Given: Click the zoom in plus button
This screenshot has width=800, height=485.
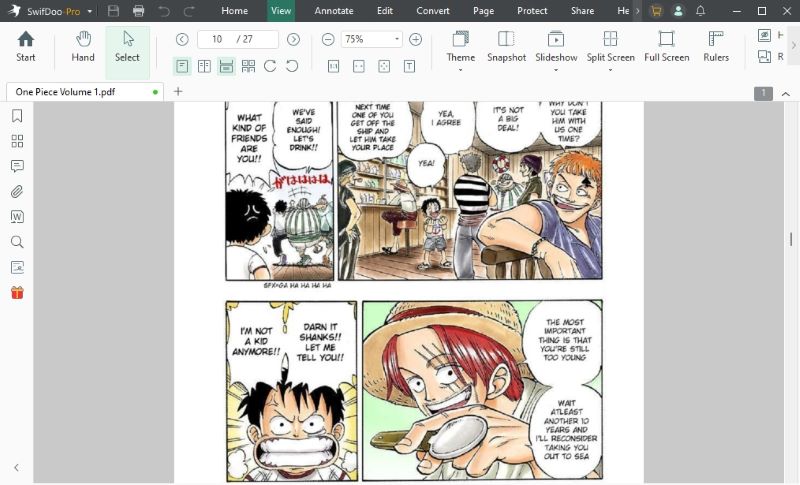Looking at the screenshot, I should pyautogui.click(x=416, y=39).
